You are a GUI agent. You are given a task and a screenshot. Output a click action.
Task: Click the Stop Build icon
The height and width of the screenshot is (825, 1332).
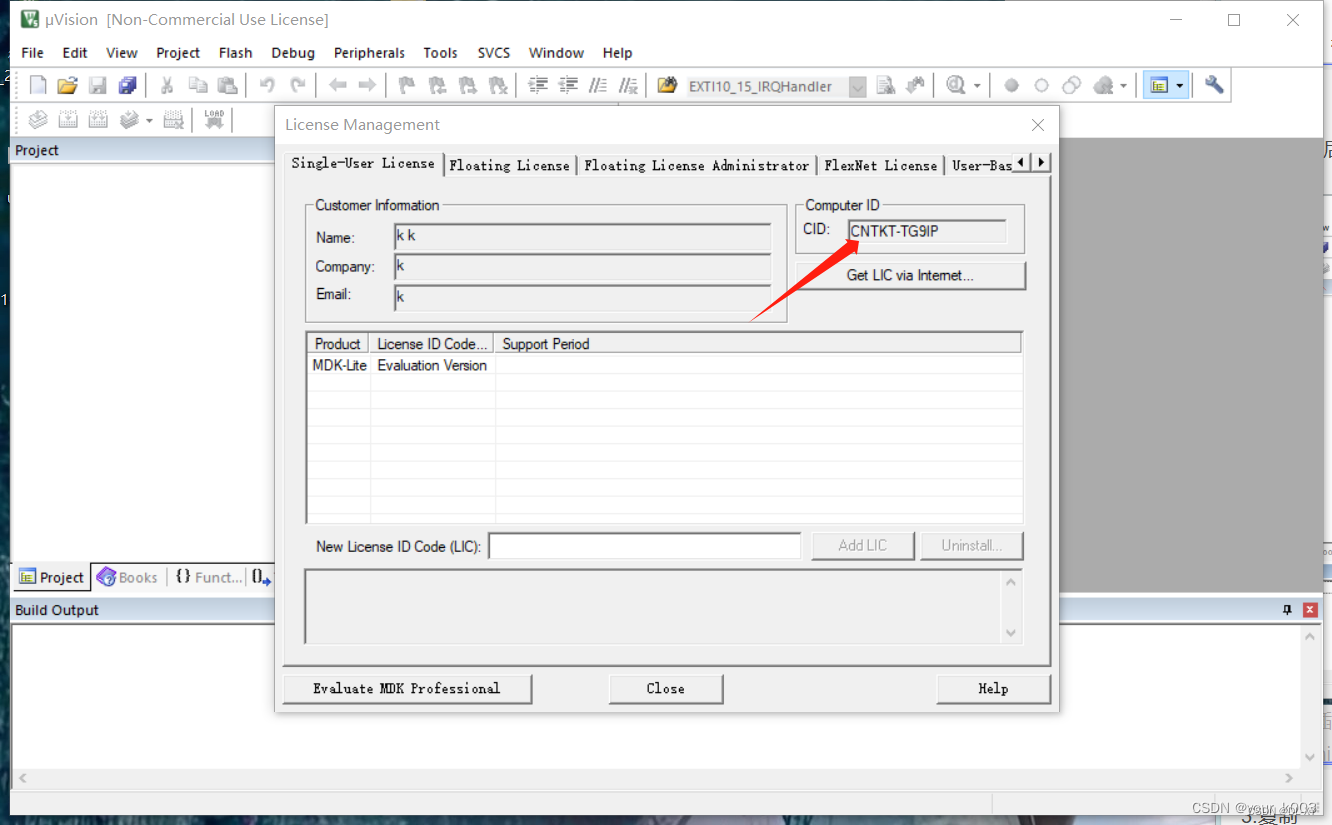tap(173, 120)
